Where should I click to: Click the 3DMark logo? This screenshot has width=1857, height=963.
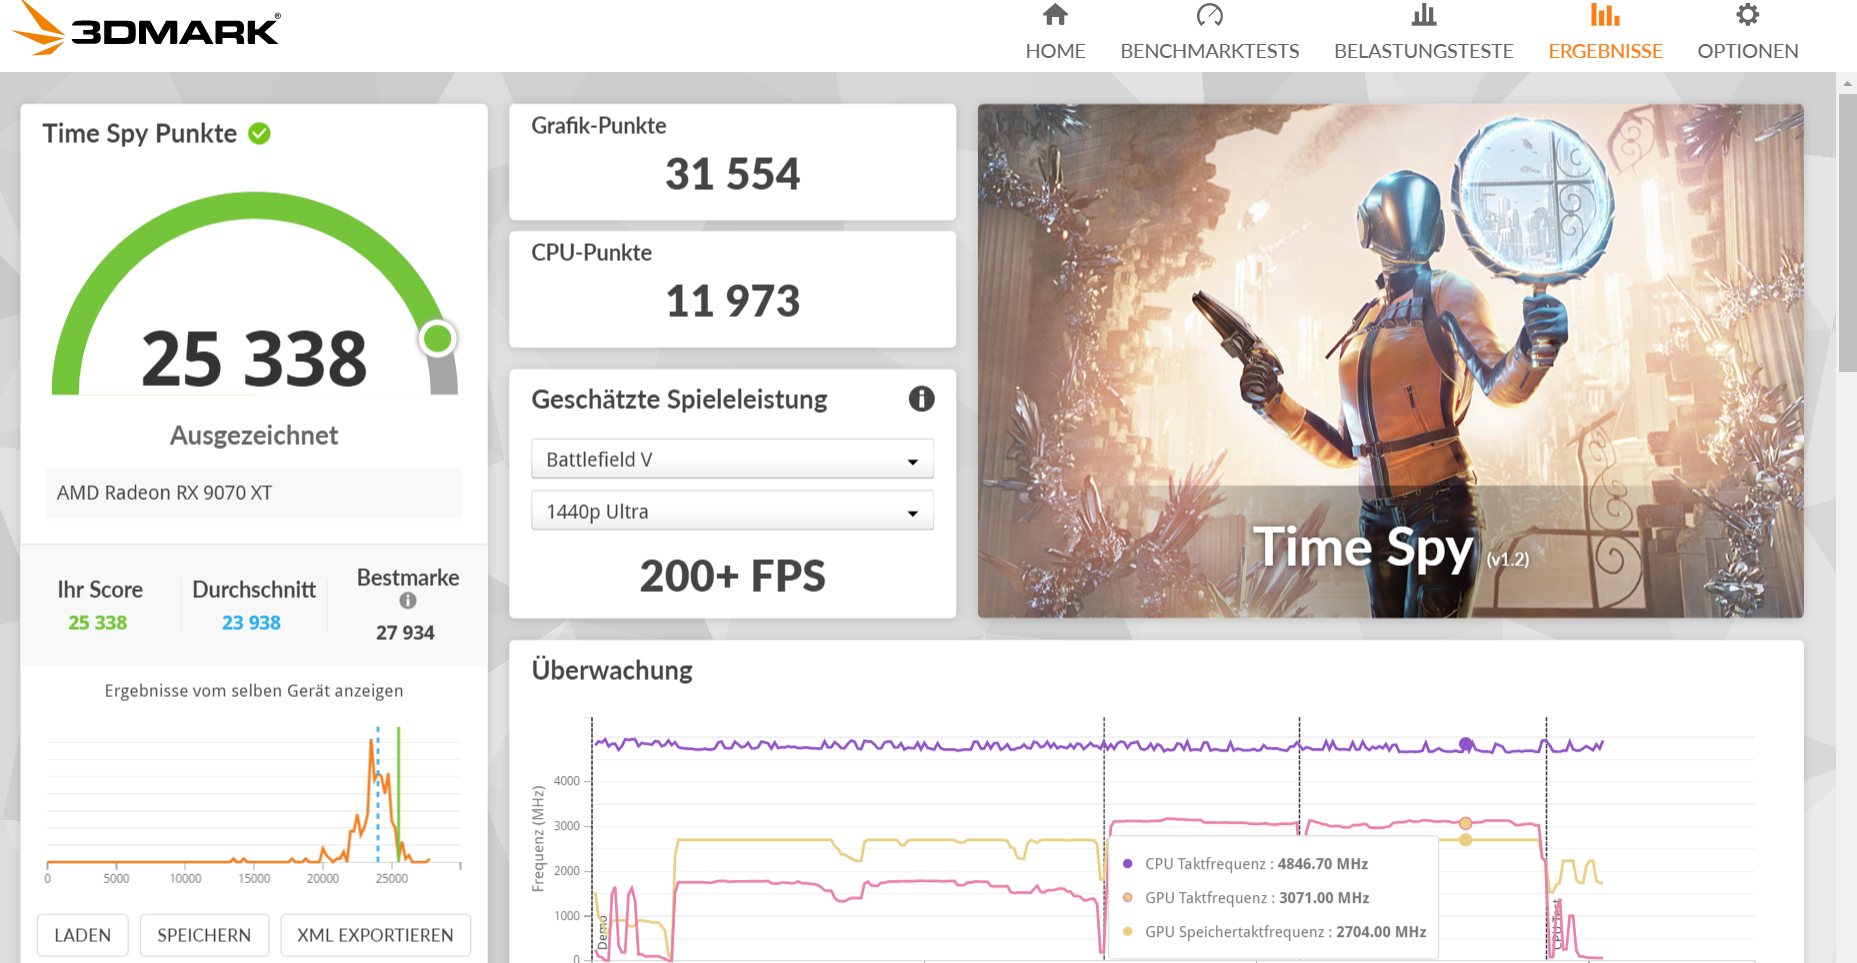click(x=146, y=28)
